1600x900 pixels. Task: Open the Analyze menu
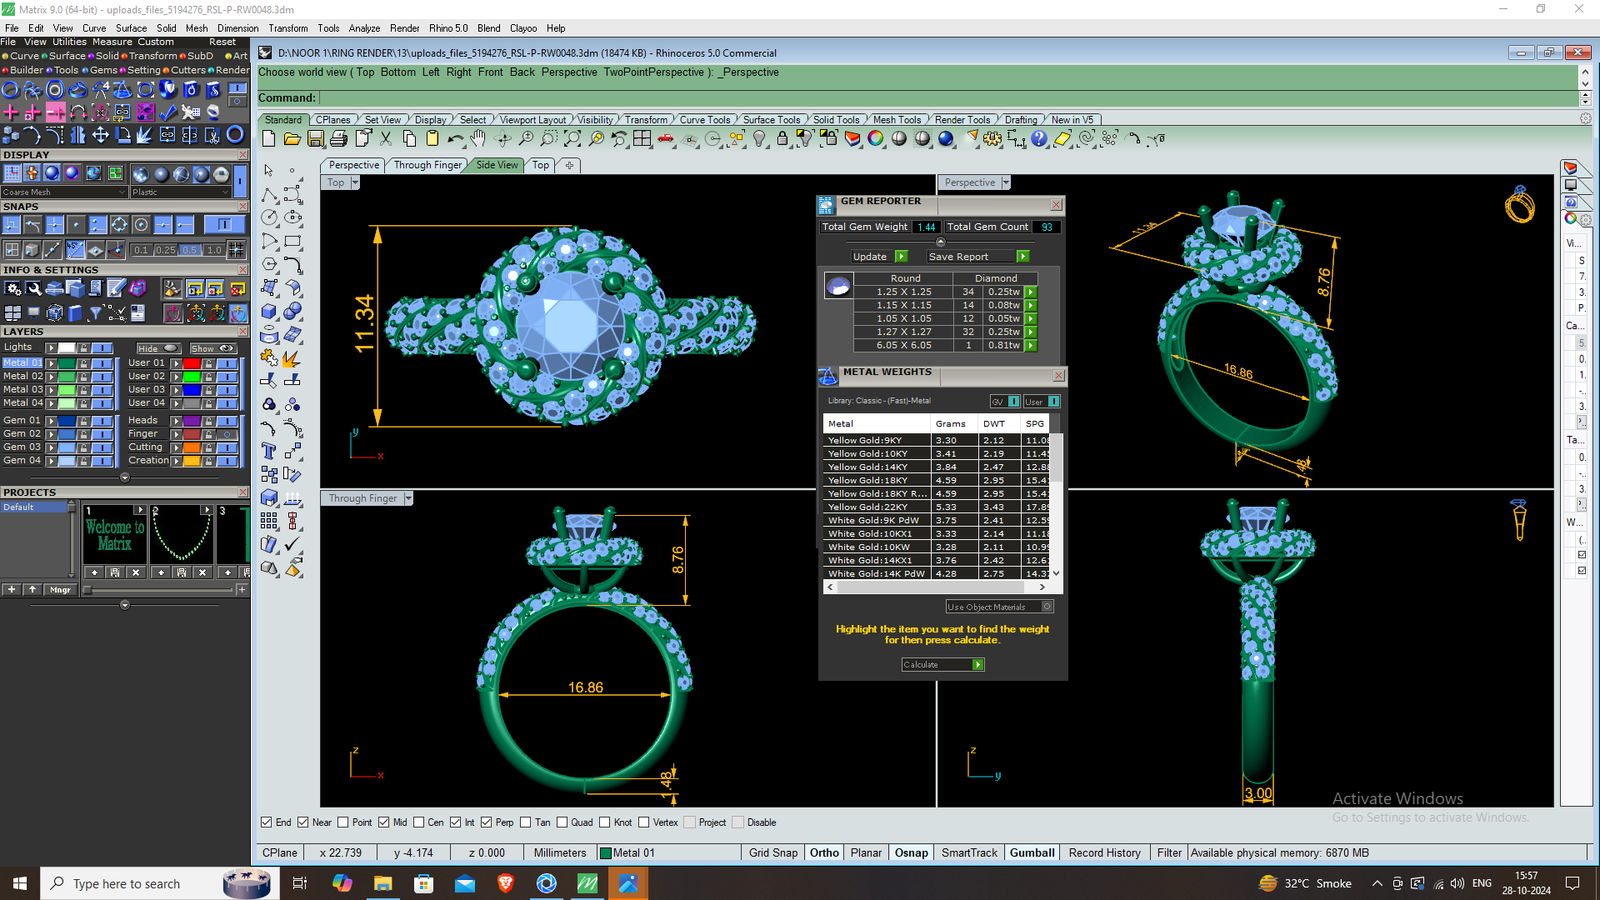pyautogui.click(x=364, y=28)
